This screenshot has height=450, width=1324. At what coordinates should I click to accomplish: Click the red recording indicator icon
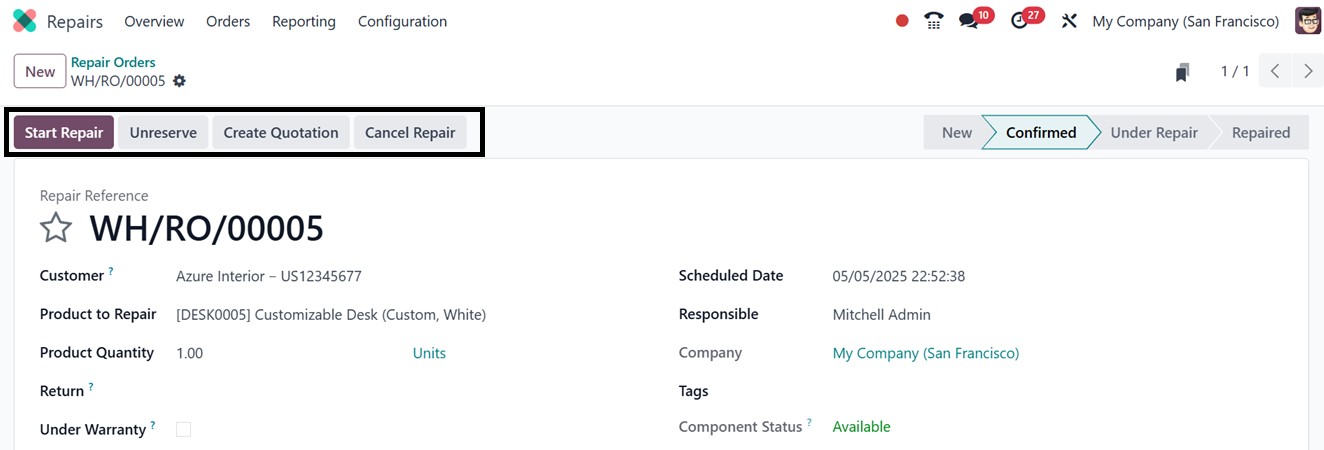click(902, 21)
